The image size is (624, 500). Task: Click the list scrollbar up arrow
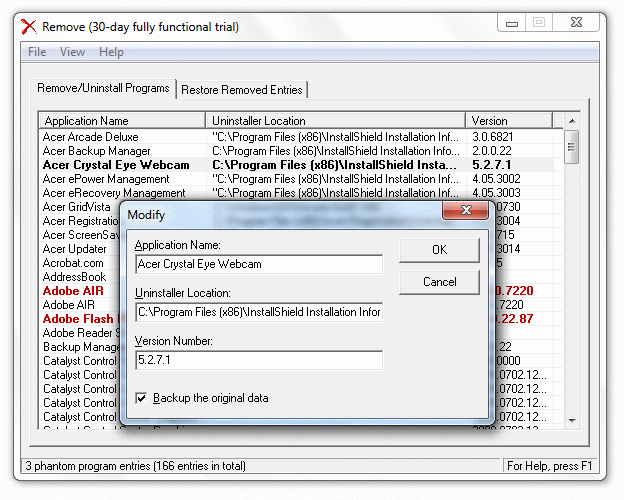click(572, 121)
